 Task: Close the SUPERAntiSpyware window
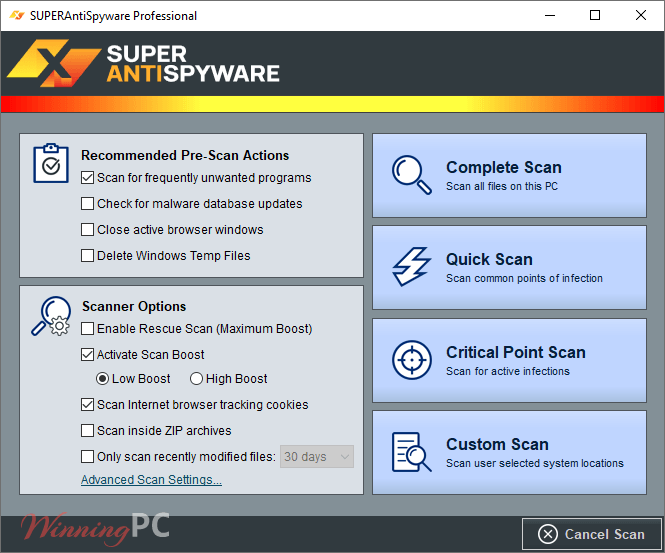point(641,16)
